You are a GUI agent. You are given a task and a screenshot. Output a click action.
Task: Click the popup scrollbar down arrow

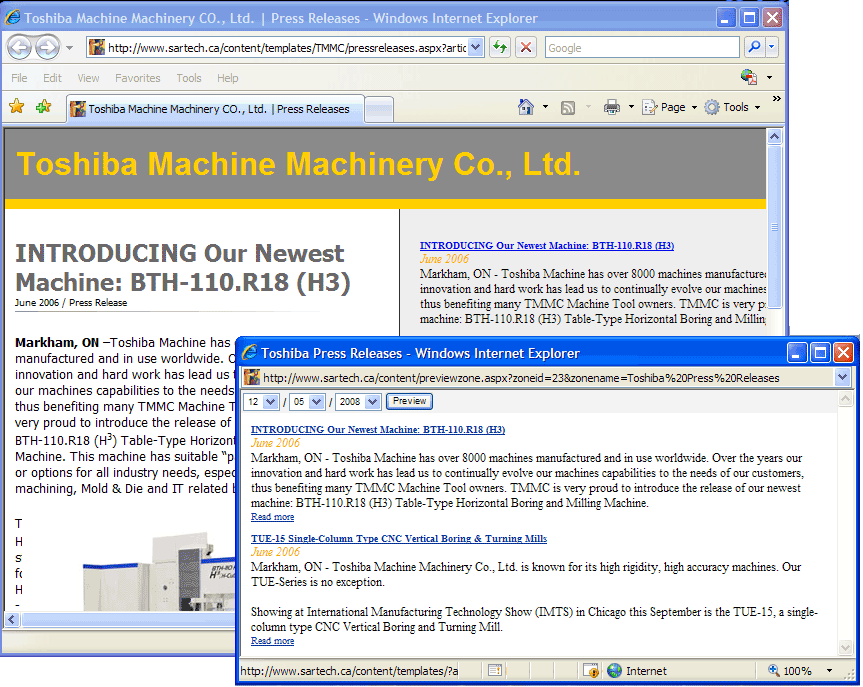(x=846, y=647)
